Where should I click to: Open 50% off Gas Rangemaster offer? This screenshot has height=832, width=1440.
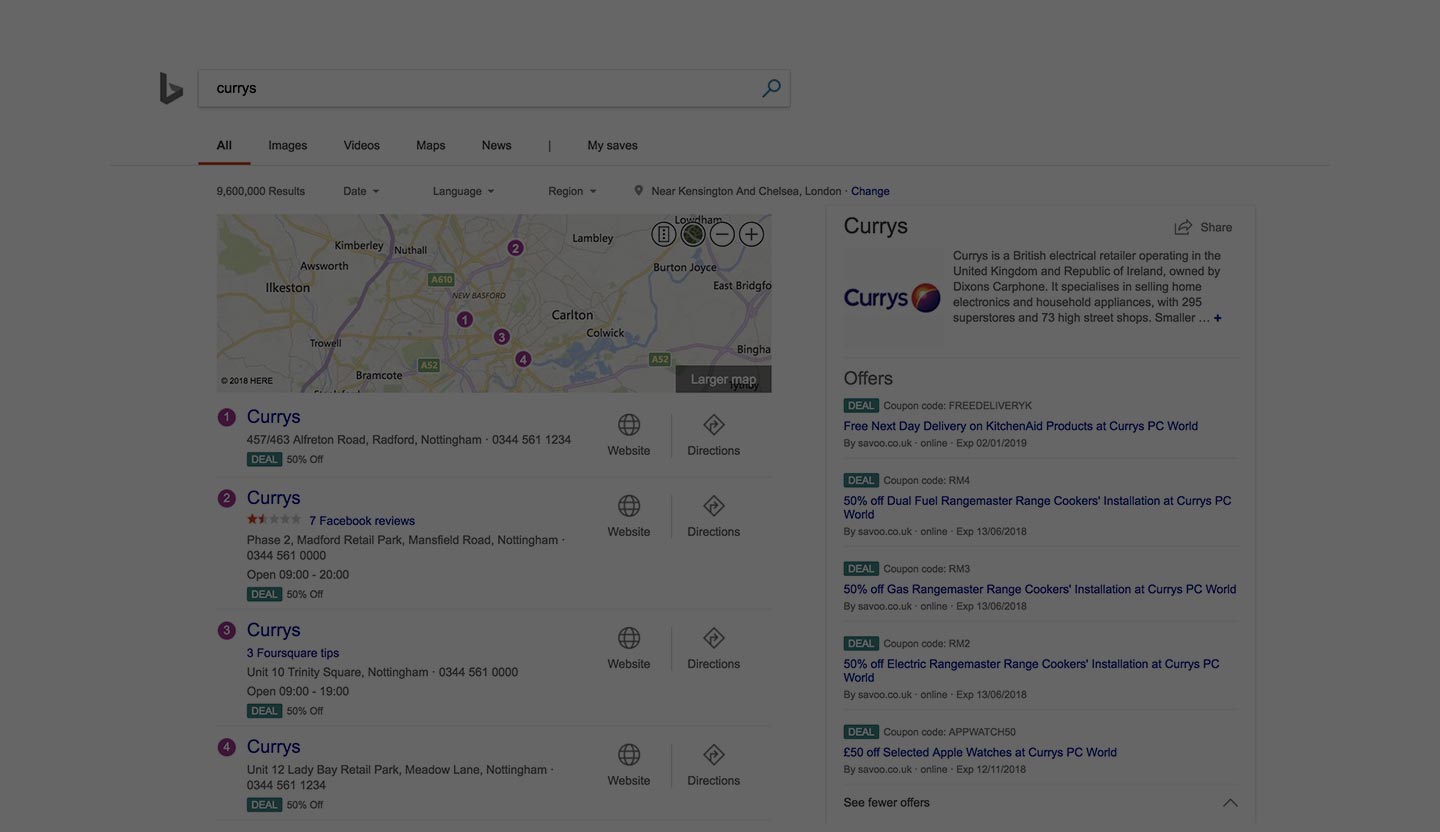coord(1040,589)
